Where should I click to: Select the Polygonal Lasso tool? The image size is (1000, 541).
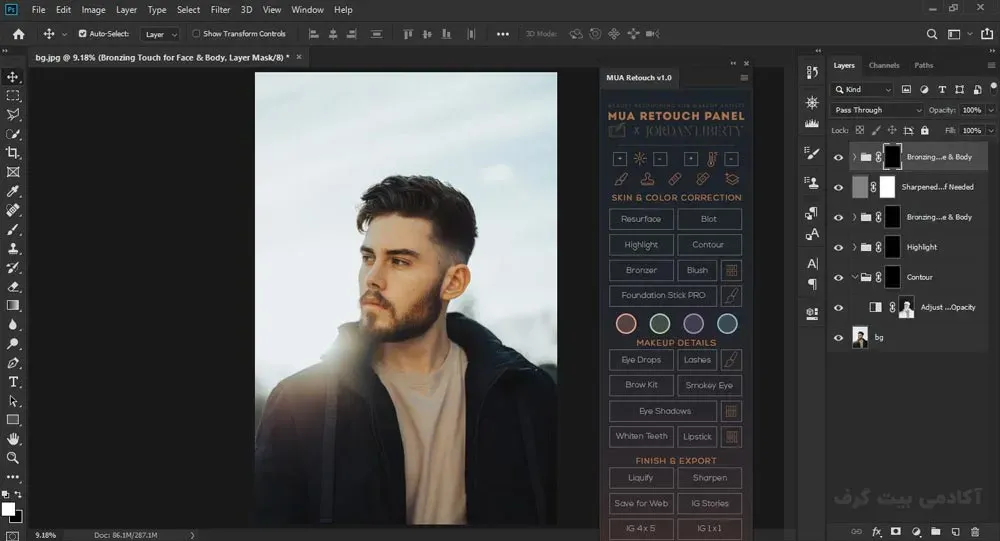pos(13,115)
